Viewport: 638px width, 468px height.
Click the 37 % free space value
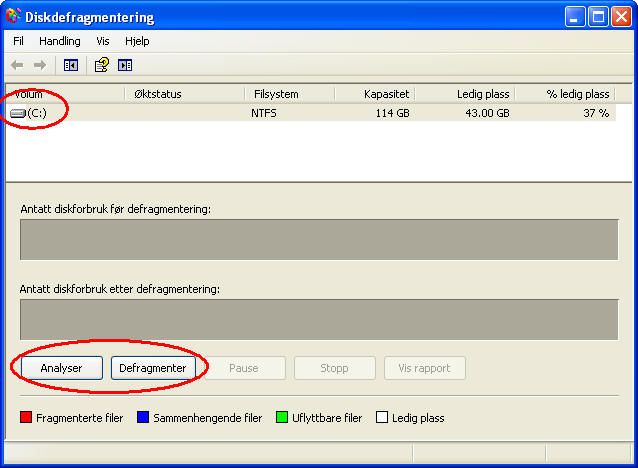click(x=596, y=113)
